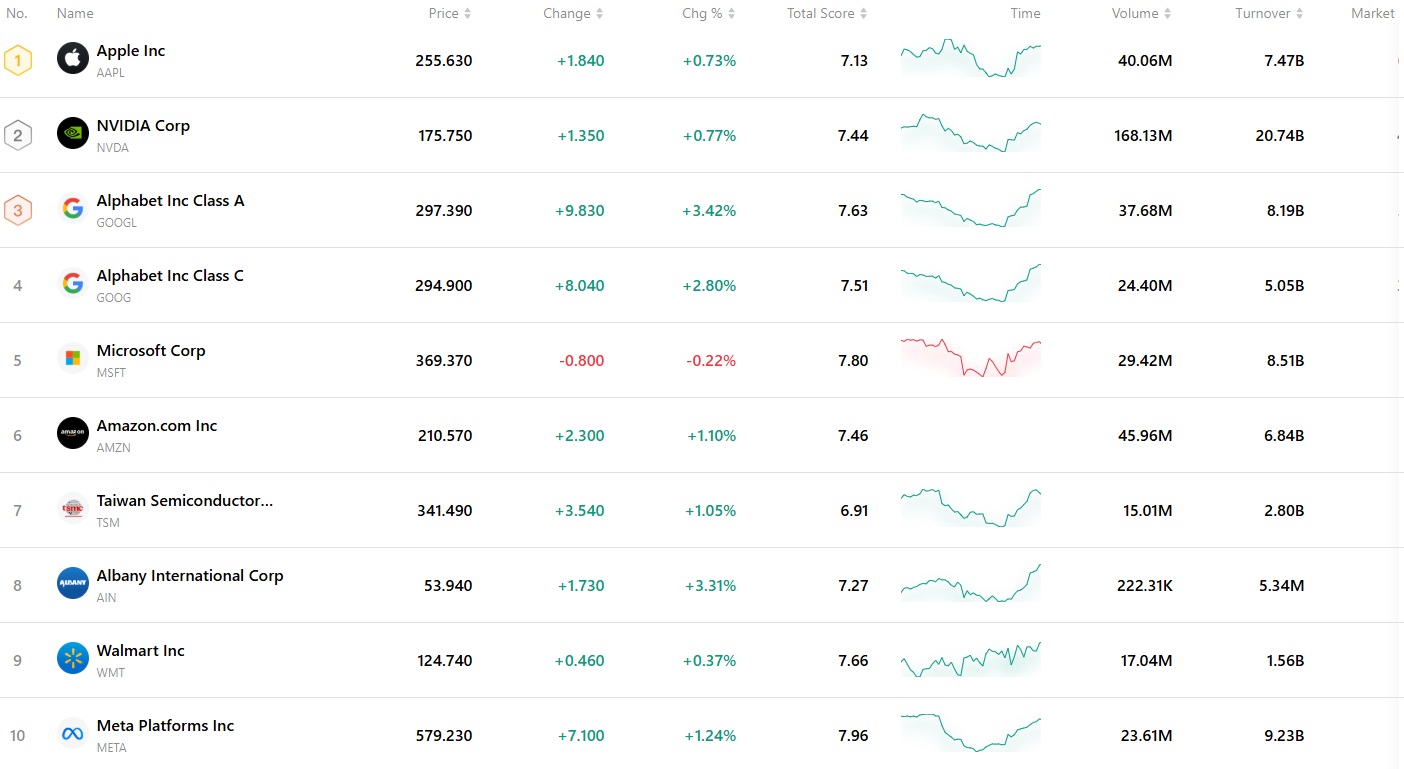Sort by Total Score column
1404x769 pixels.
click(827, 14)
